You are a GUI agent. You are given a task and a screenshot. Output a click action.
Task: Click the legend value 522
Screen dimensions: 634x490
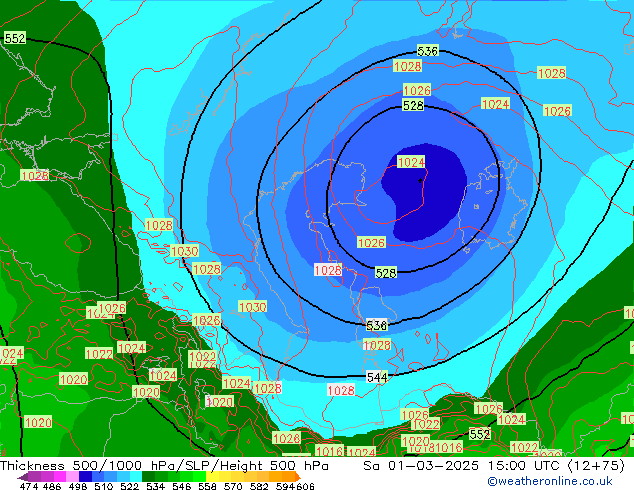pos(129,486)
